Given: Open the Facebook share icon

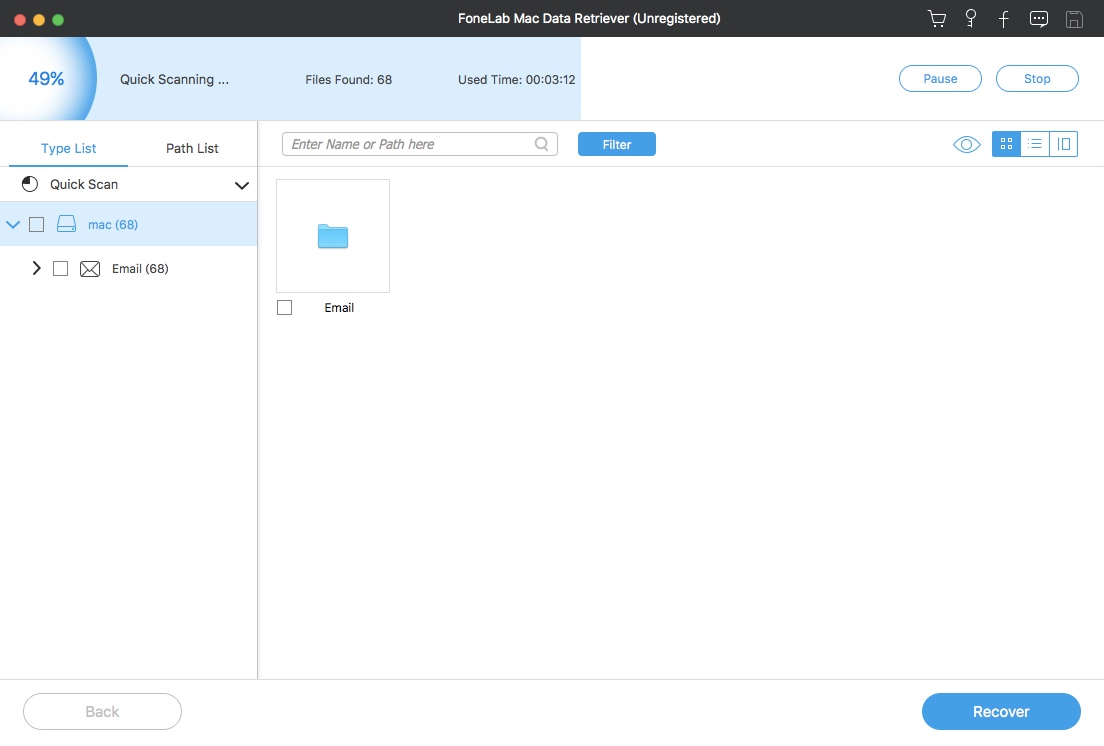Looking at the screenshot, I should (1004, 19).
